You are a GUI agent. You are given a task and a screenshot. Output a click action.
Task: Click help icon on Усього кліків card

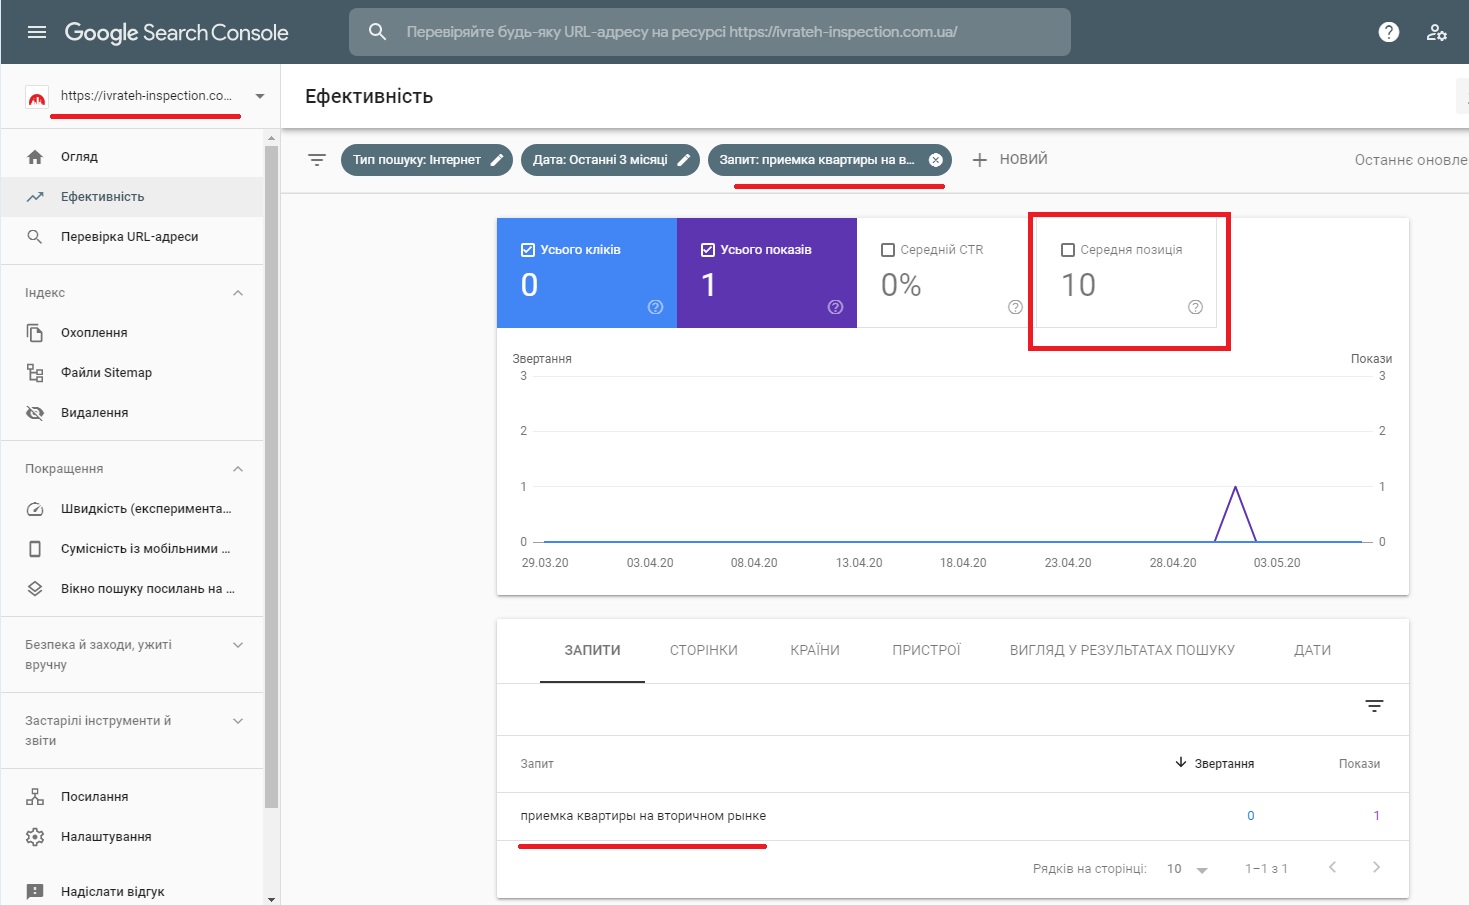[x=656, y=307]
